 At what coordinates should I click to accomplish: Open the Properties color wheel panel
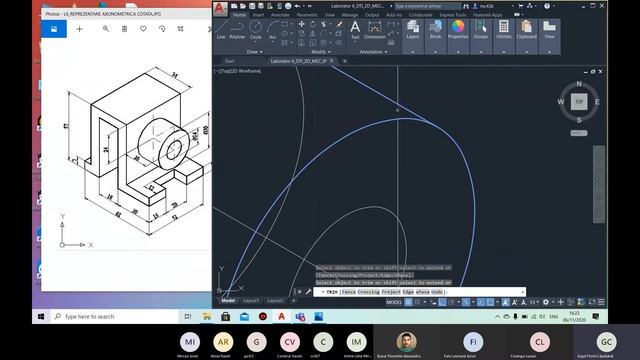pos(458,29)
